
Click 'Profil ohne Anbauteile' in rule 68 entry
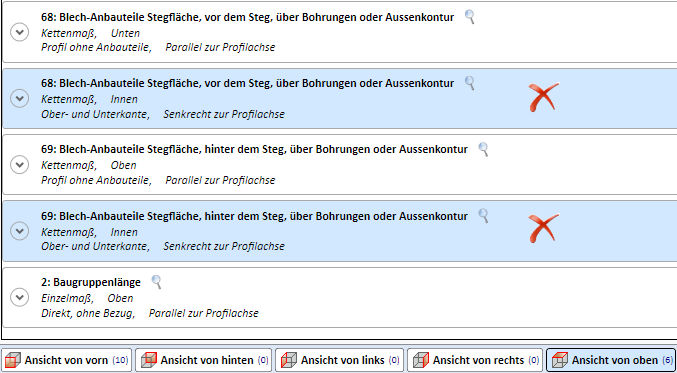(x=96, y=47)
